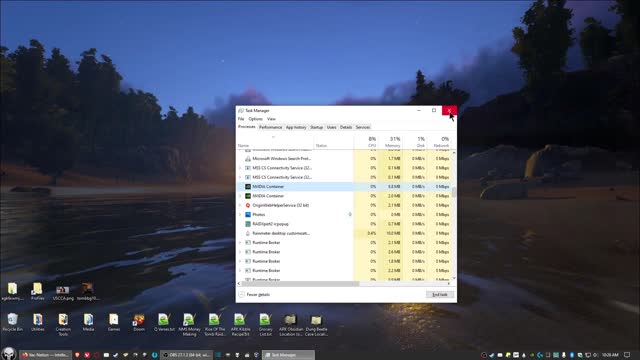Open the microphone tray icon

pyautogui.click(x=564, y=355)
